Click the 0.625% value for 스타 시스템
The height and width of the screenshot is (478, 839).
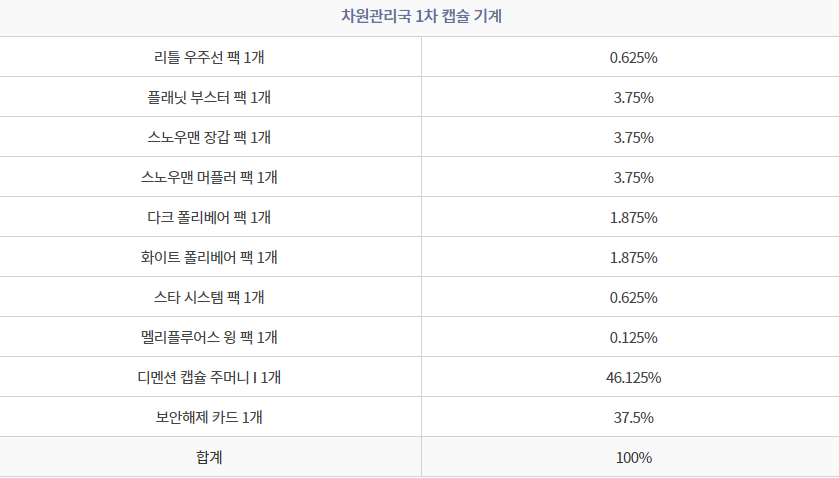coord(634,298)
